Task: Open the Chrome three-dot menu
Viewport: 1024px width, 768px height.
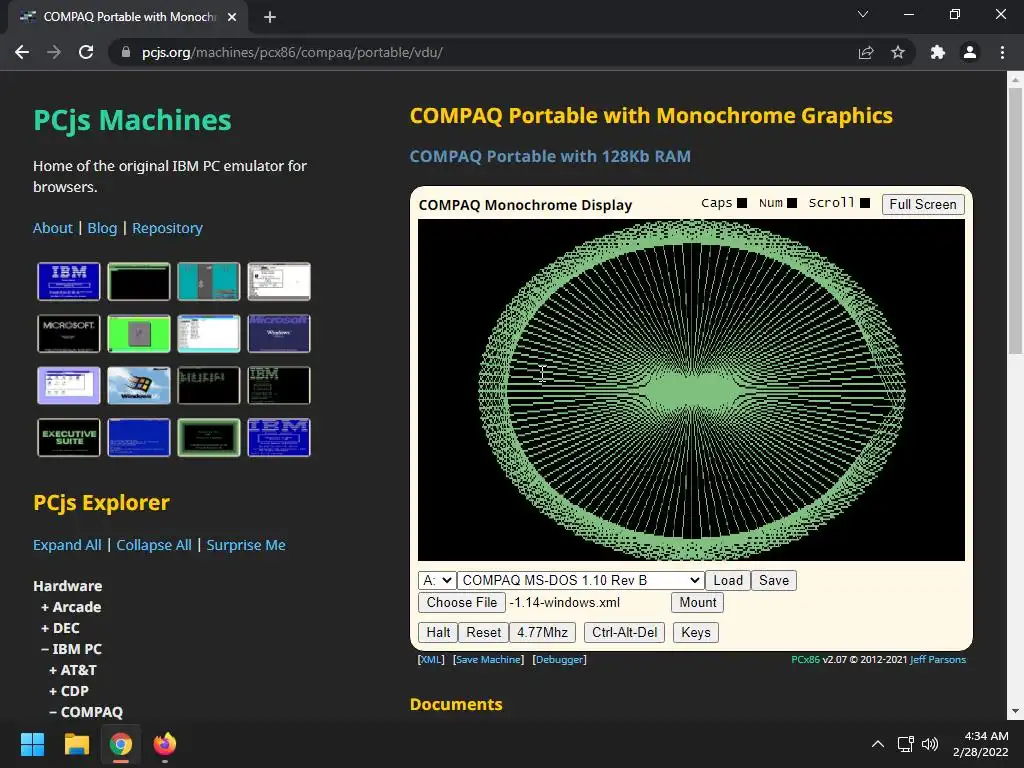Action: pyautogui.click(x=1002, y=52)
